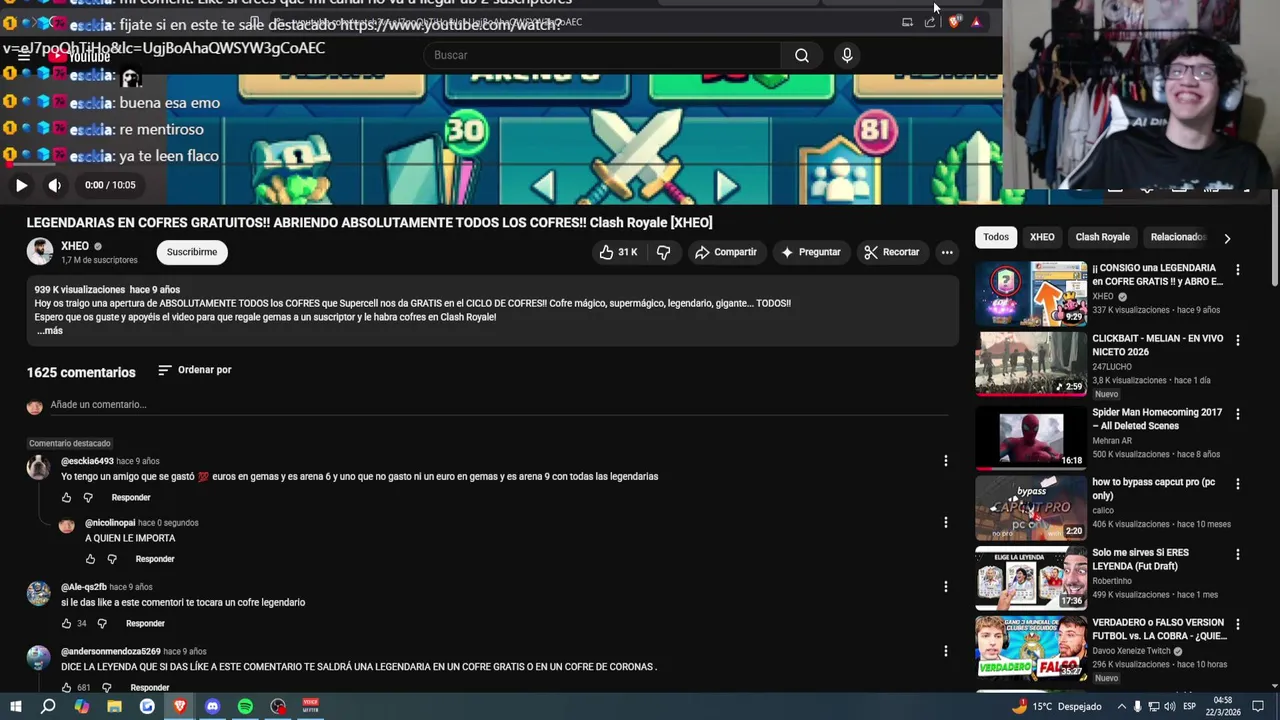Open options menu for the @Ale-qs2fb comment

tap(945, 587)
